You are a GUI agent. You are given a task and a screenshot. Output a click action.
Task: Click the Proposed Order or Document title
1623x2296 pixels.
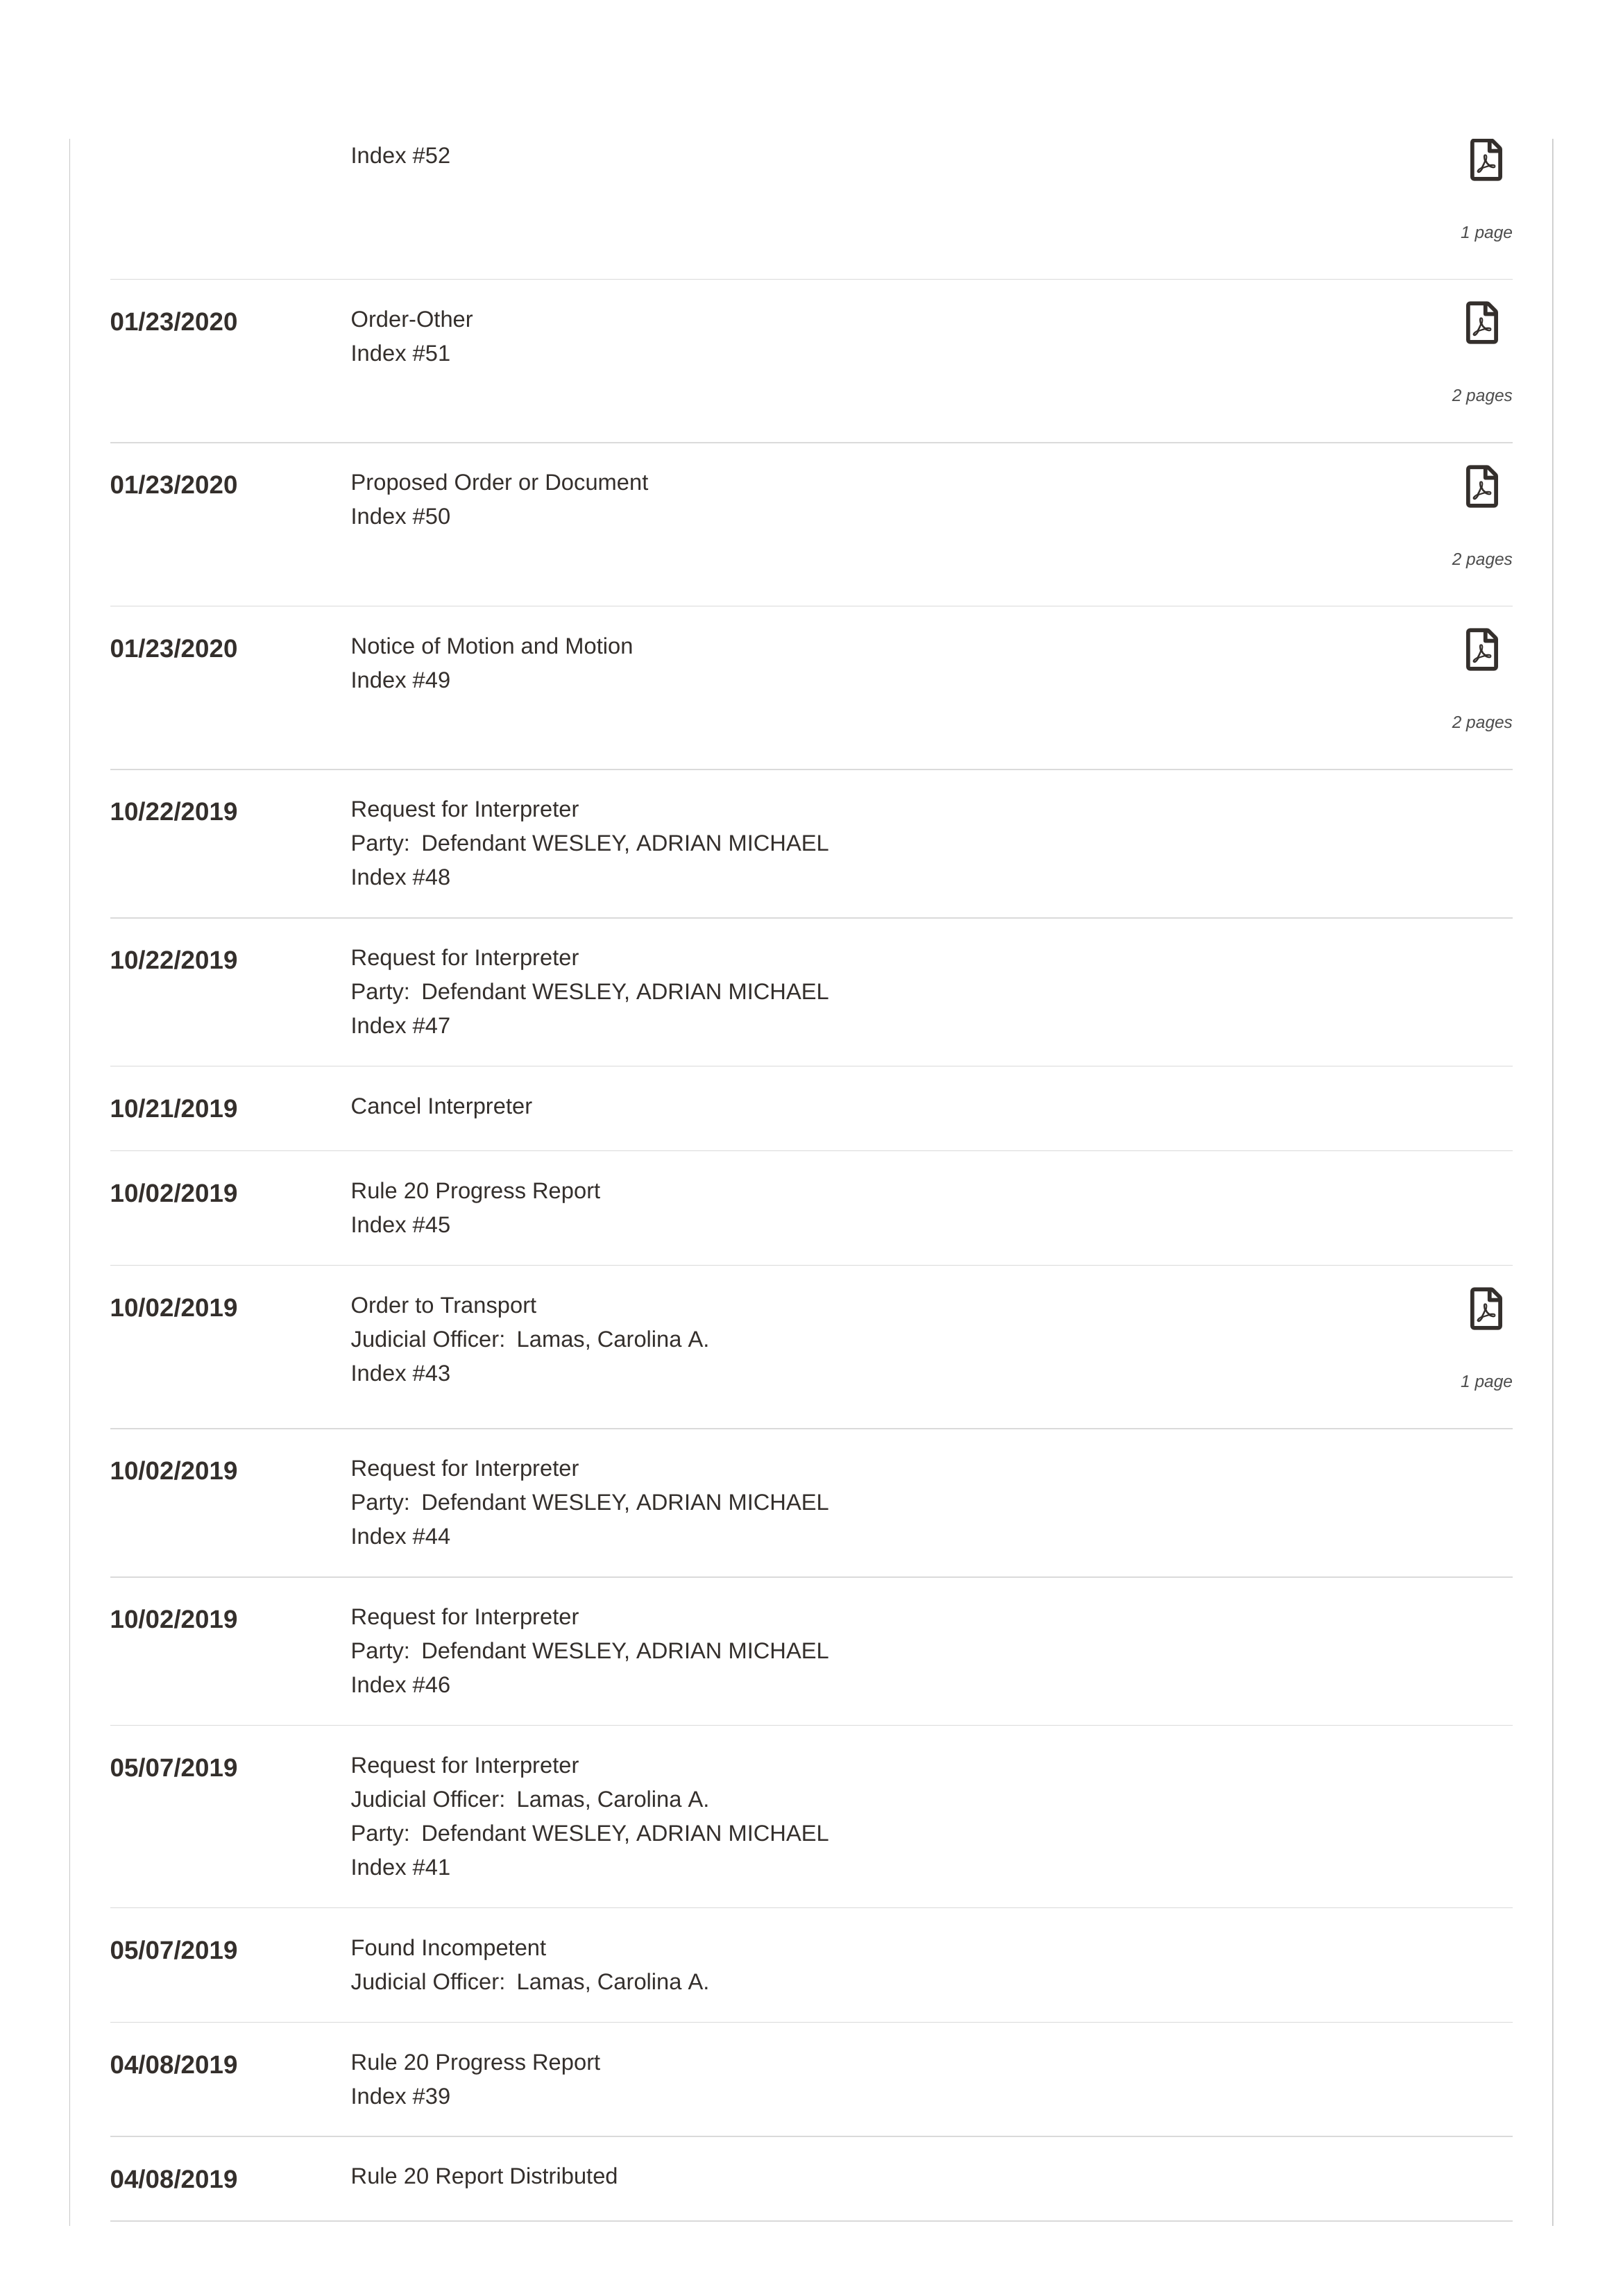[x=499, y=483]
